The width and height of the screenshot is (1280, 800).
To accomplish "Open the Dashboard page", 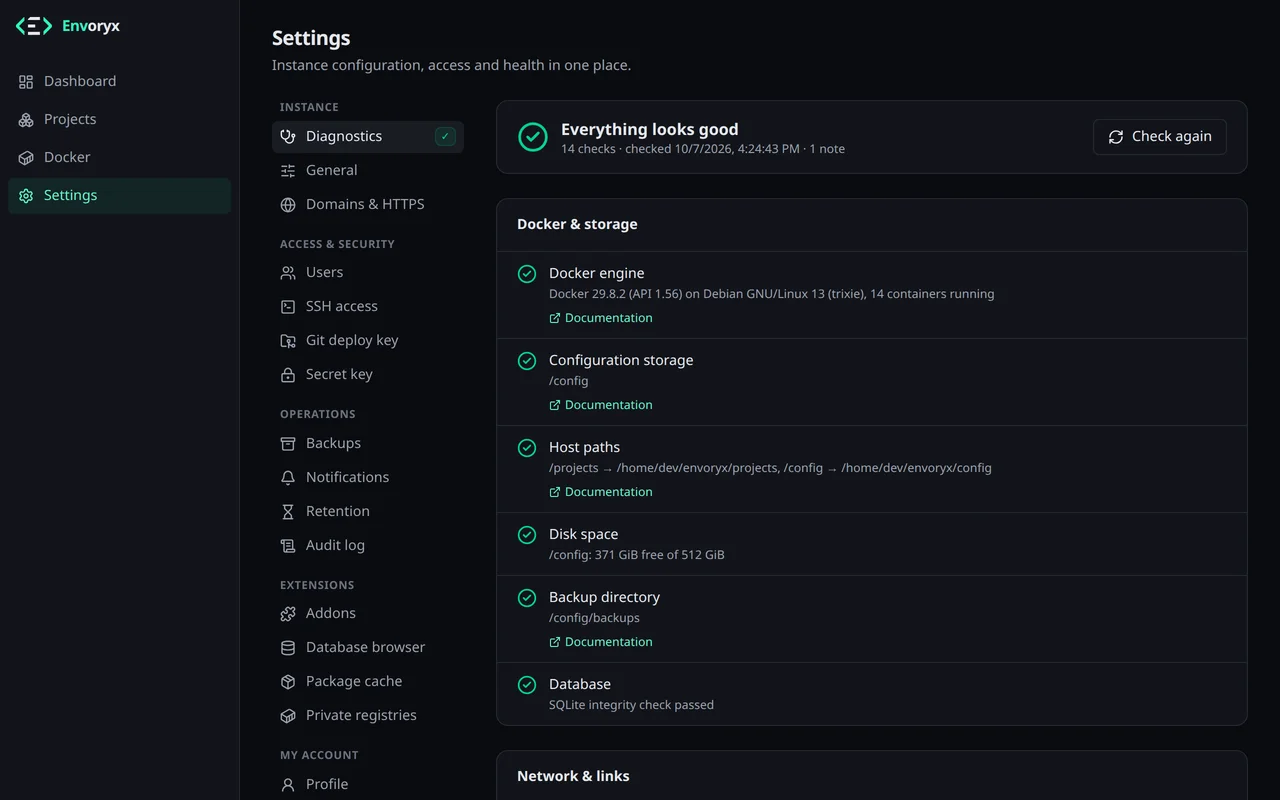I will [120, 82].
